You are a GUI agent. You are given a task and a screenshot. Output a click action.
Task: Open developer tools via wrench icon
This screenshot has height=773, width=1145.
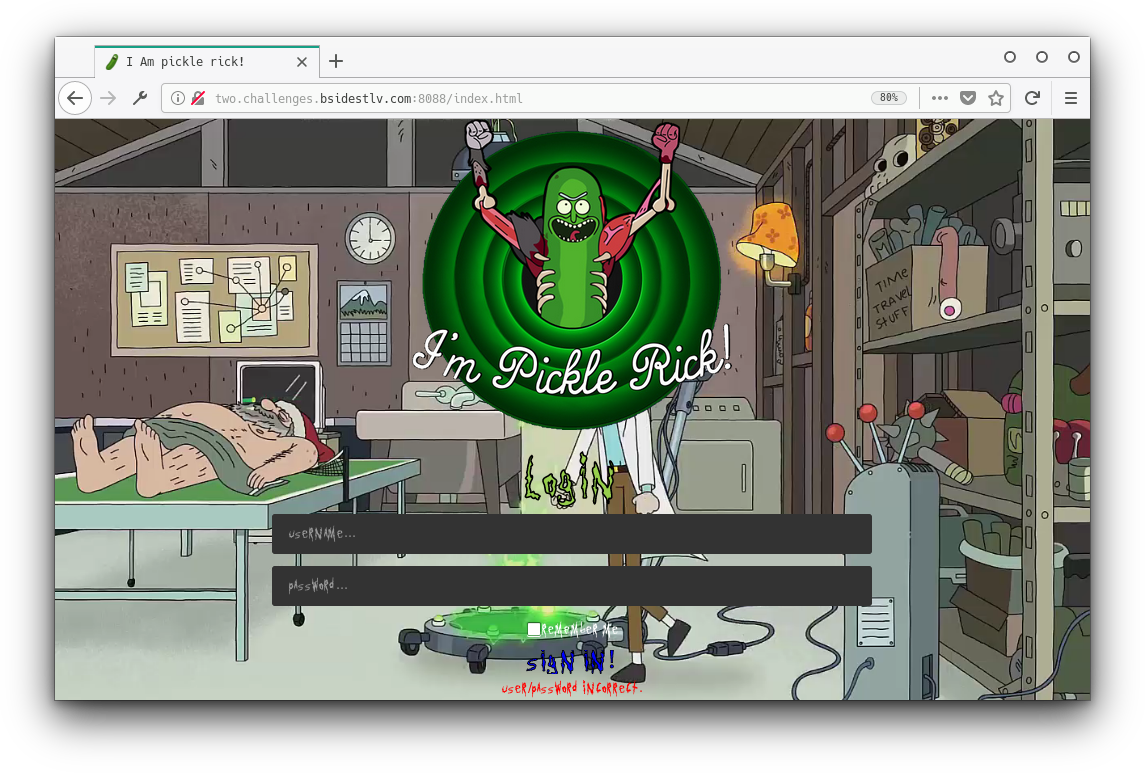pyautogui.click(x=140, y=98)
